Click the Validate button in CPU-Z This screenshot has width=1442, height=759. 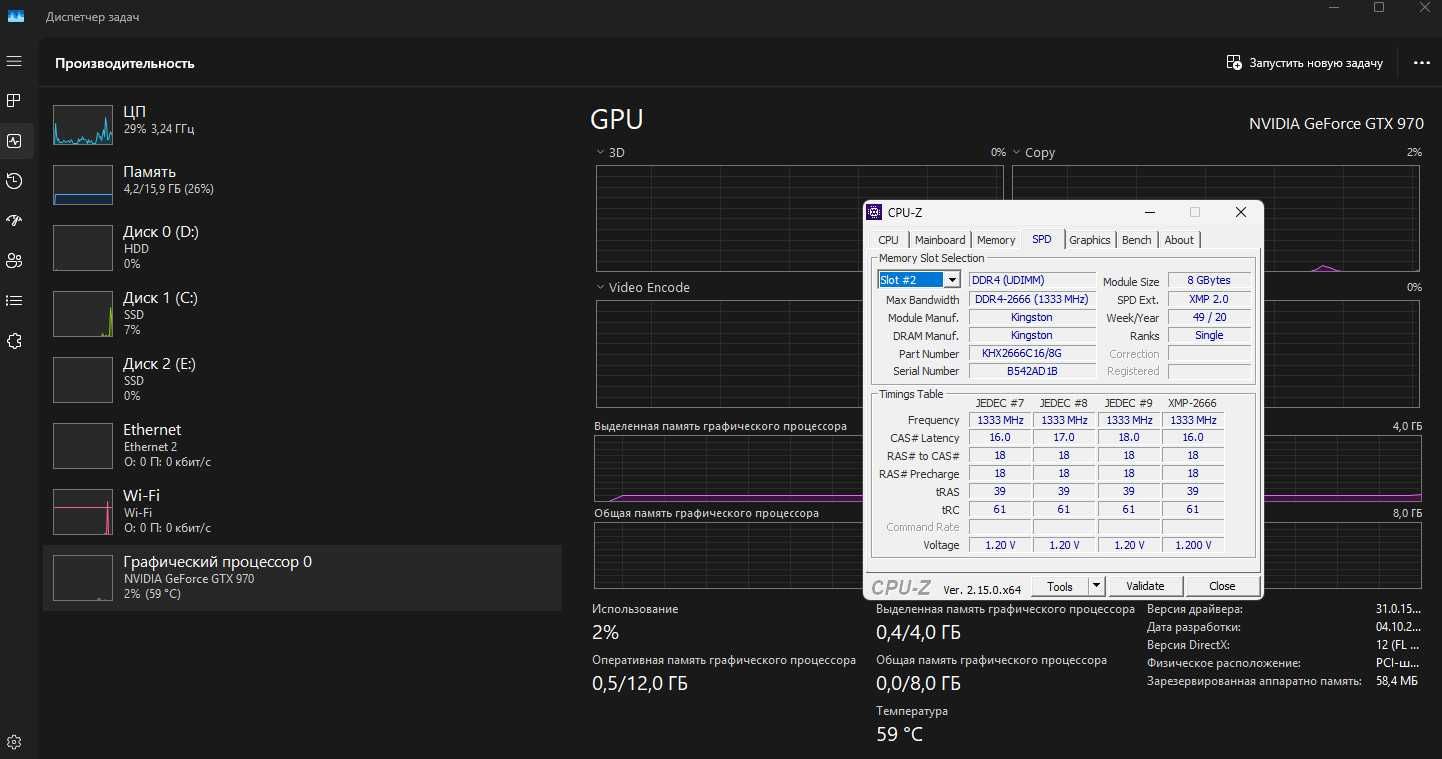coord(1145,586)
